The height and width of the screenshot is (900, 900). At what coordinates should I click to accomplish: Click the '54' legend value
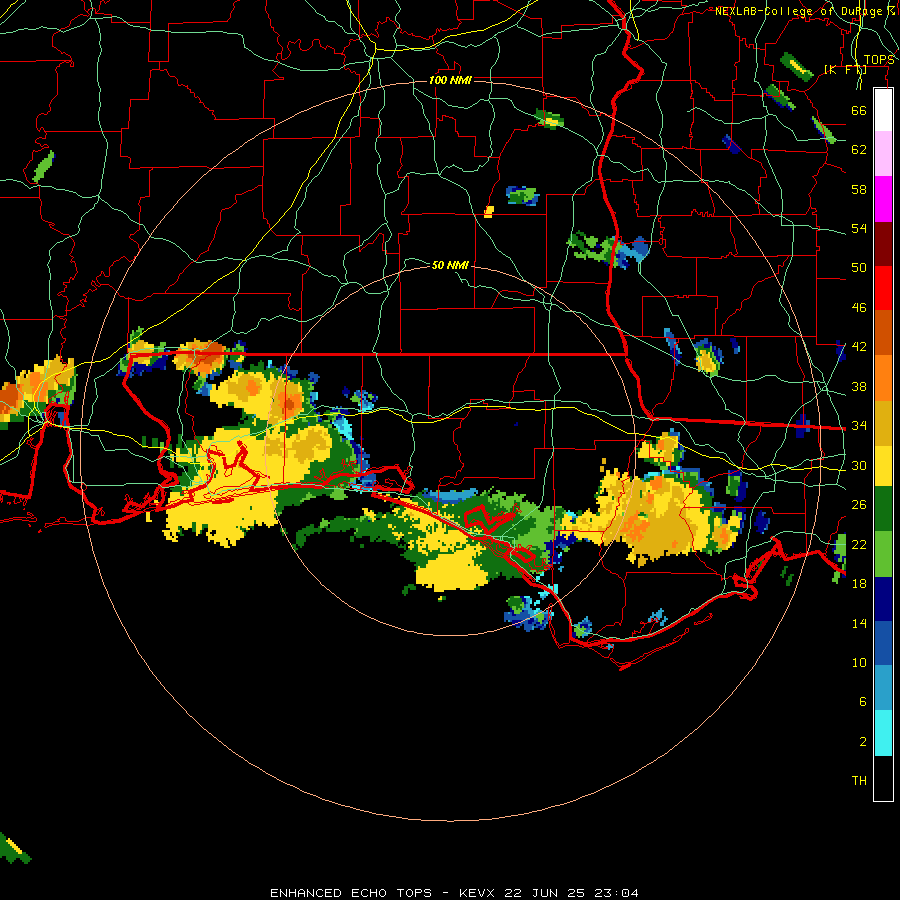pos(859,228)
